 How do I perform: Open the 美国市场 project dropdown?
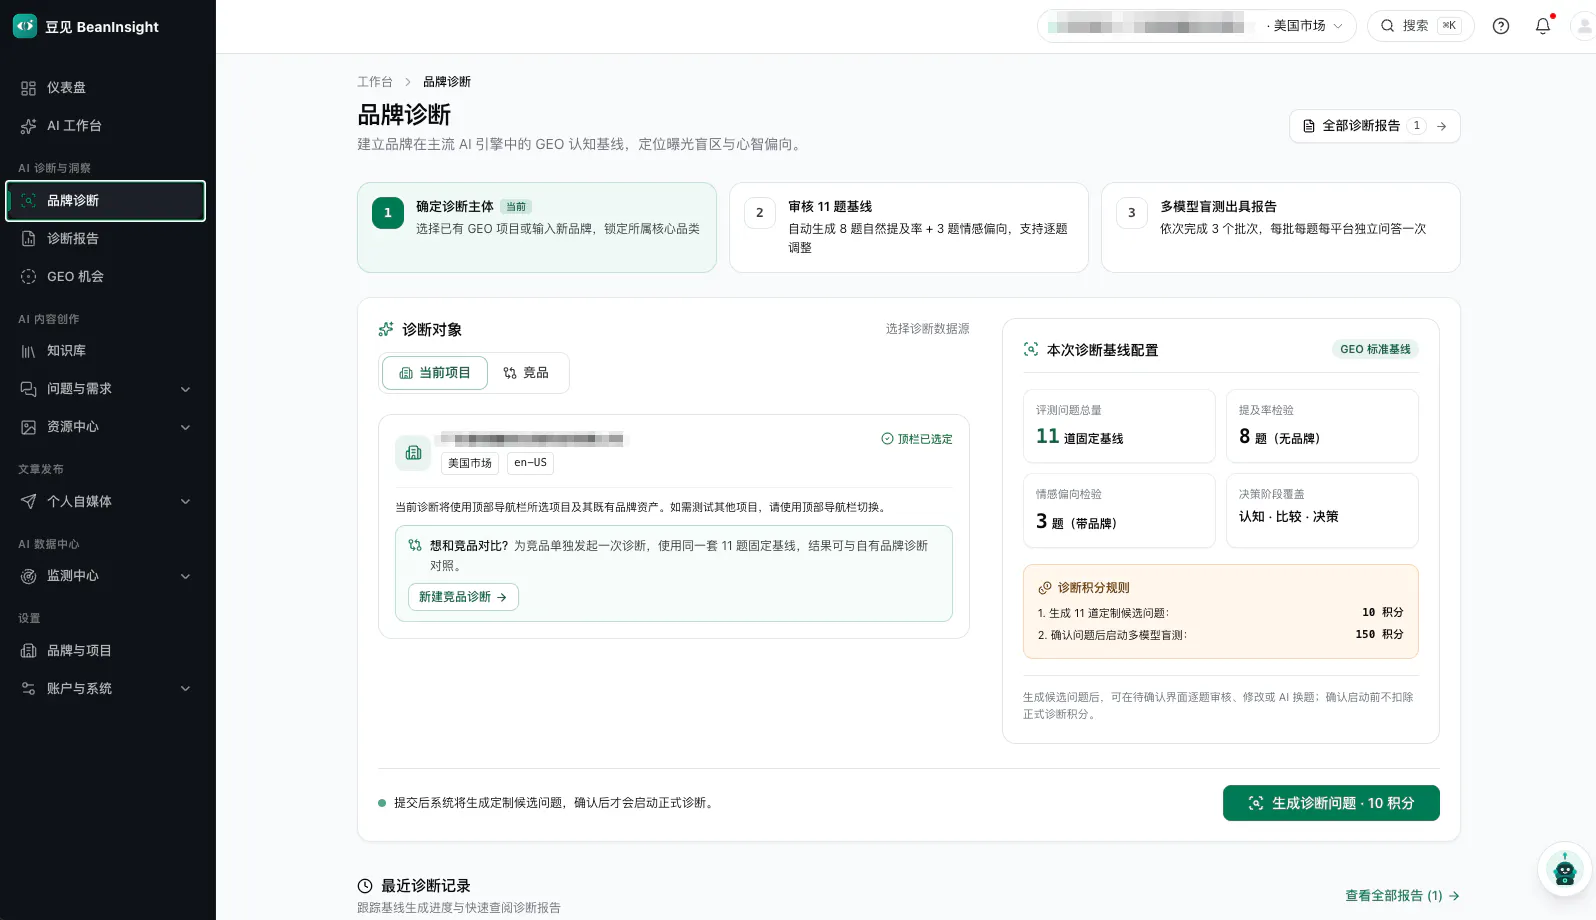coord(1197,26)
